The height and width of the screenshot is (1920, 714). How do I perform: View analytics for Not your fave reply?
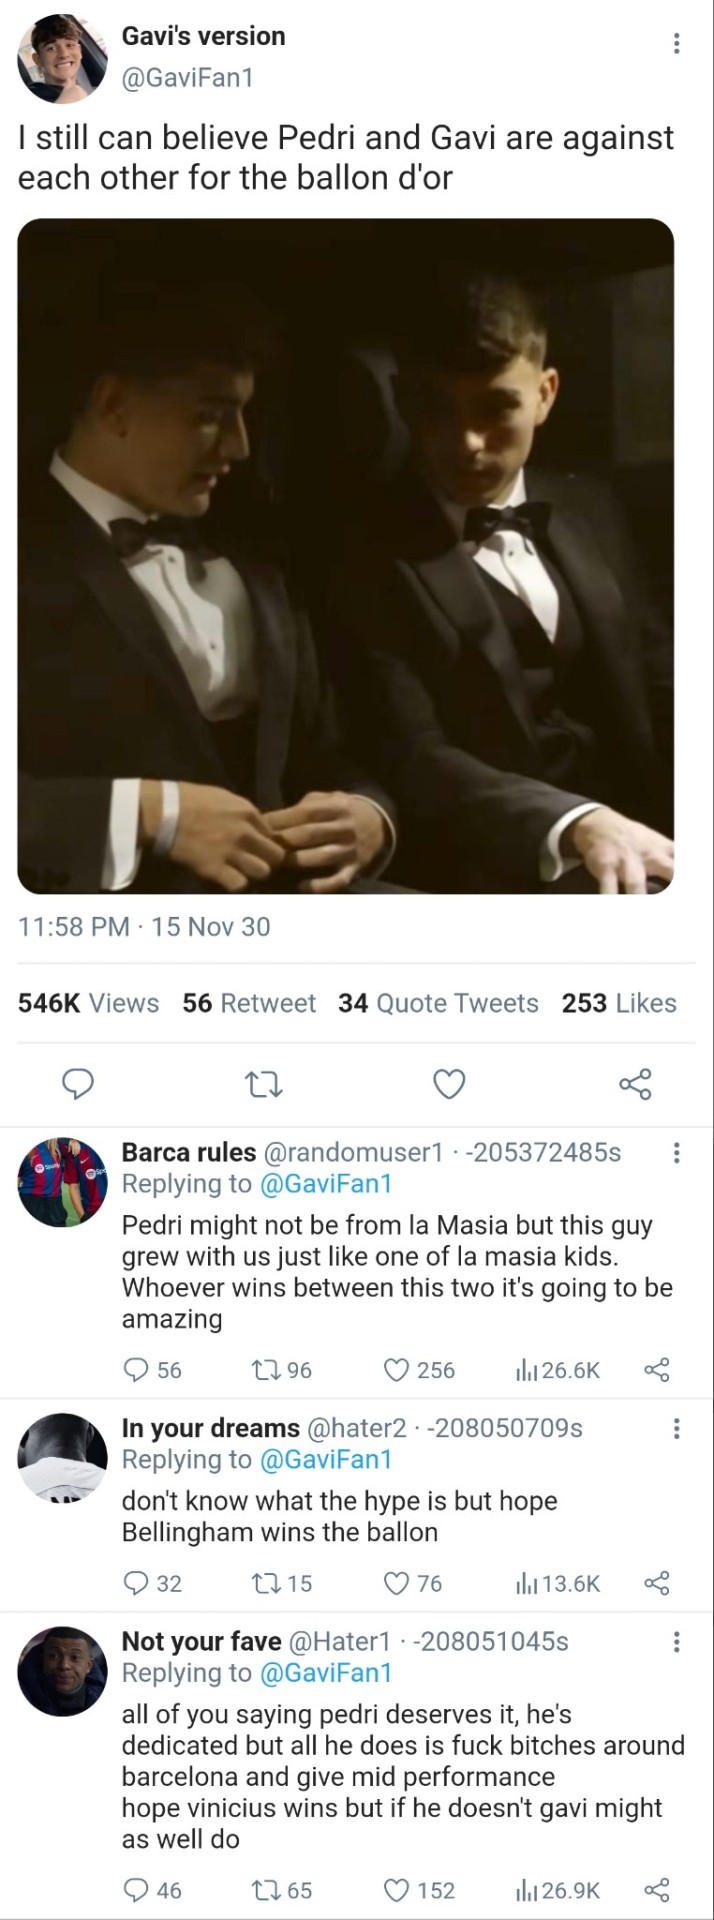[557, 1890]
